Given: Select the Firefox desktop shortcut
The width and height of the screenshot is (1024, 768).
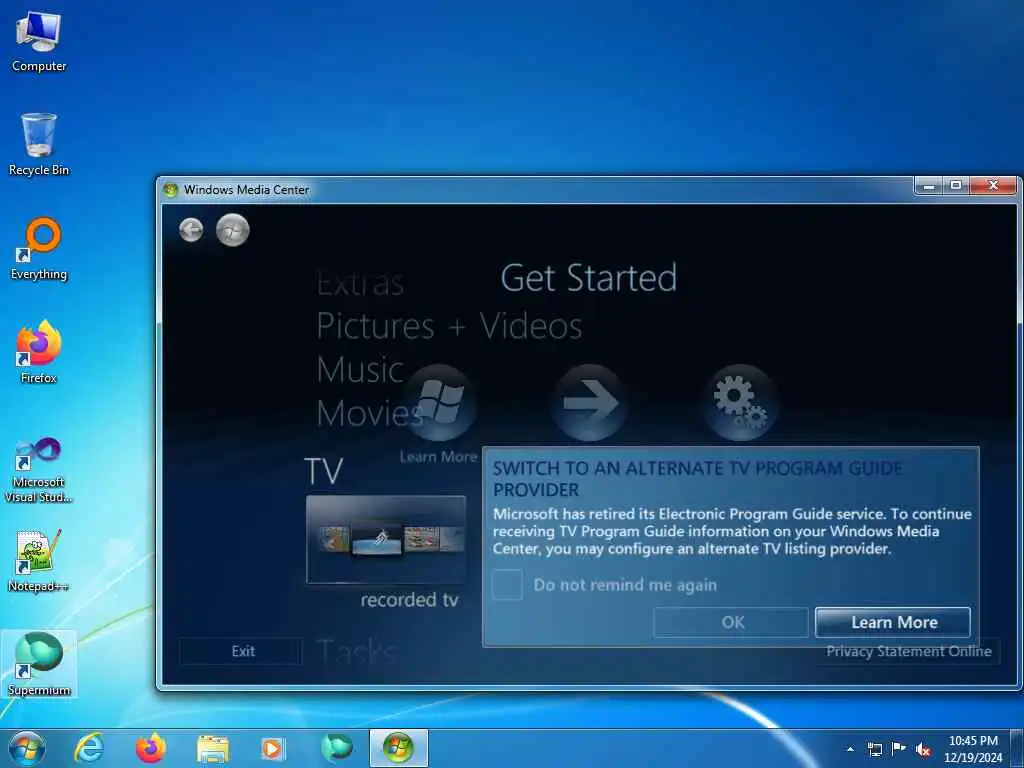Looking at the screenshot, I should 39,353.
